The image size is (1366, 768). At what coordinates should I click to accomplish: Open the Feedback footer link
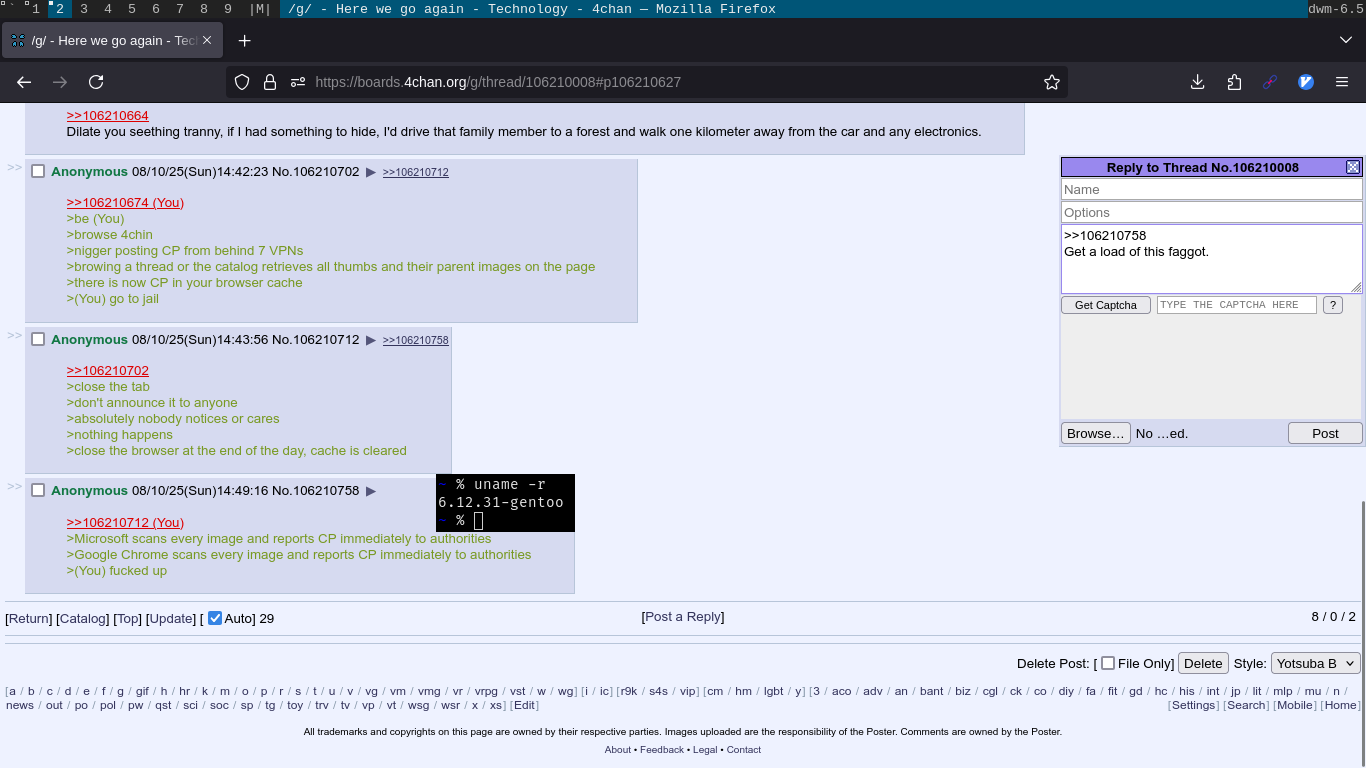coord(662,749)
